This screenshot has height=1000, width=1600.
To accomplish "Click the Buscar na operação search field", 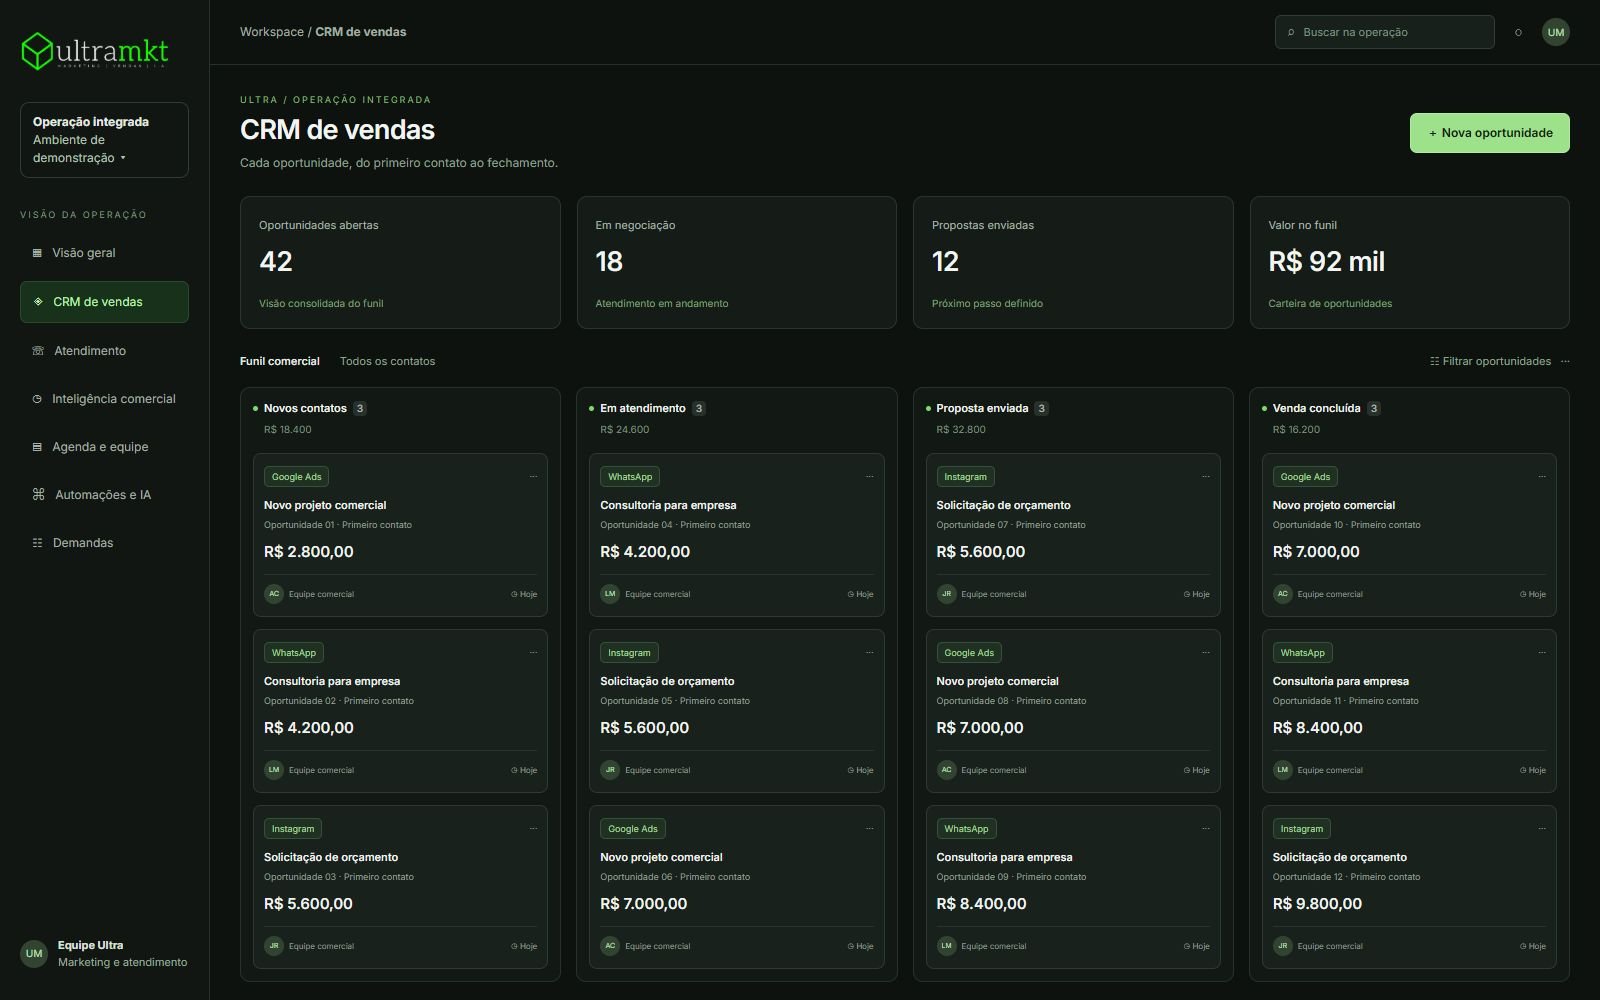I will (1384, 32).
